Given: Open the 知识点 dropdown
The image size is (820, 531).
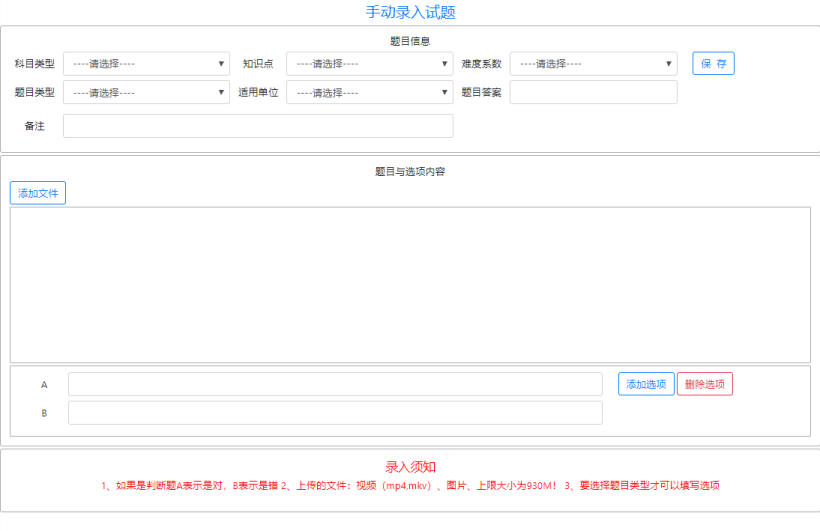Looking at the screenshot, I should click(370, 64).
